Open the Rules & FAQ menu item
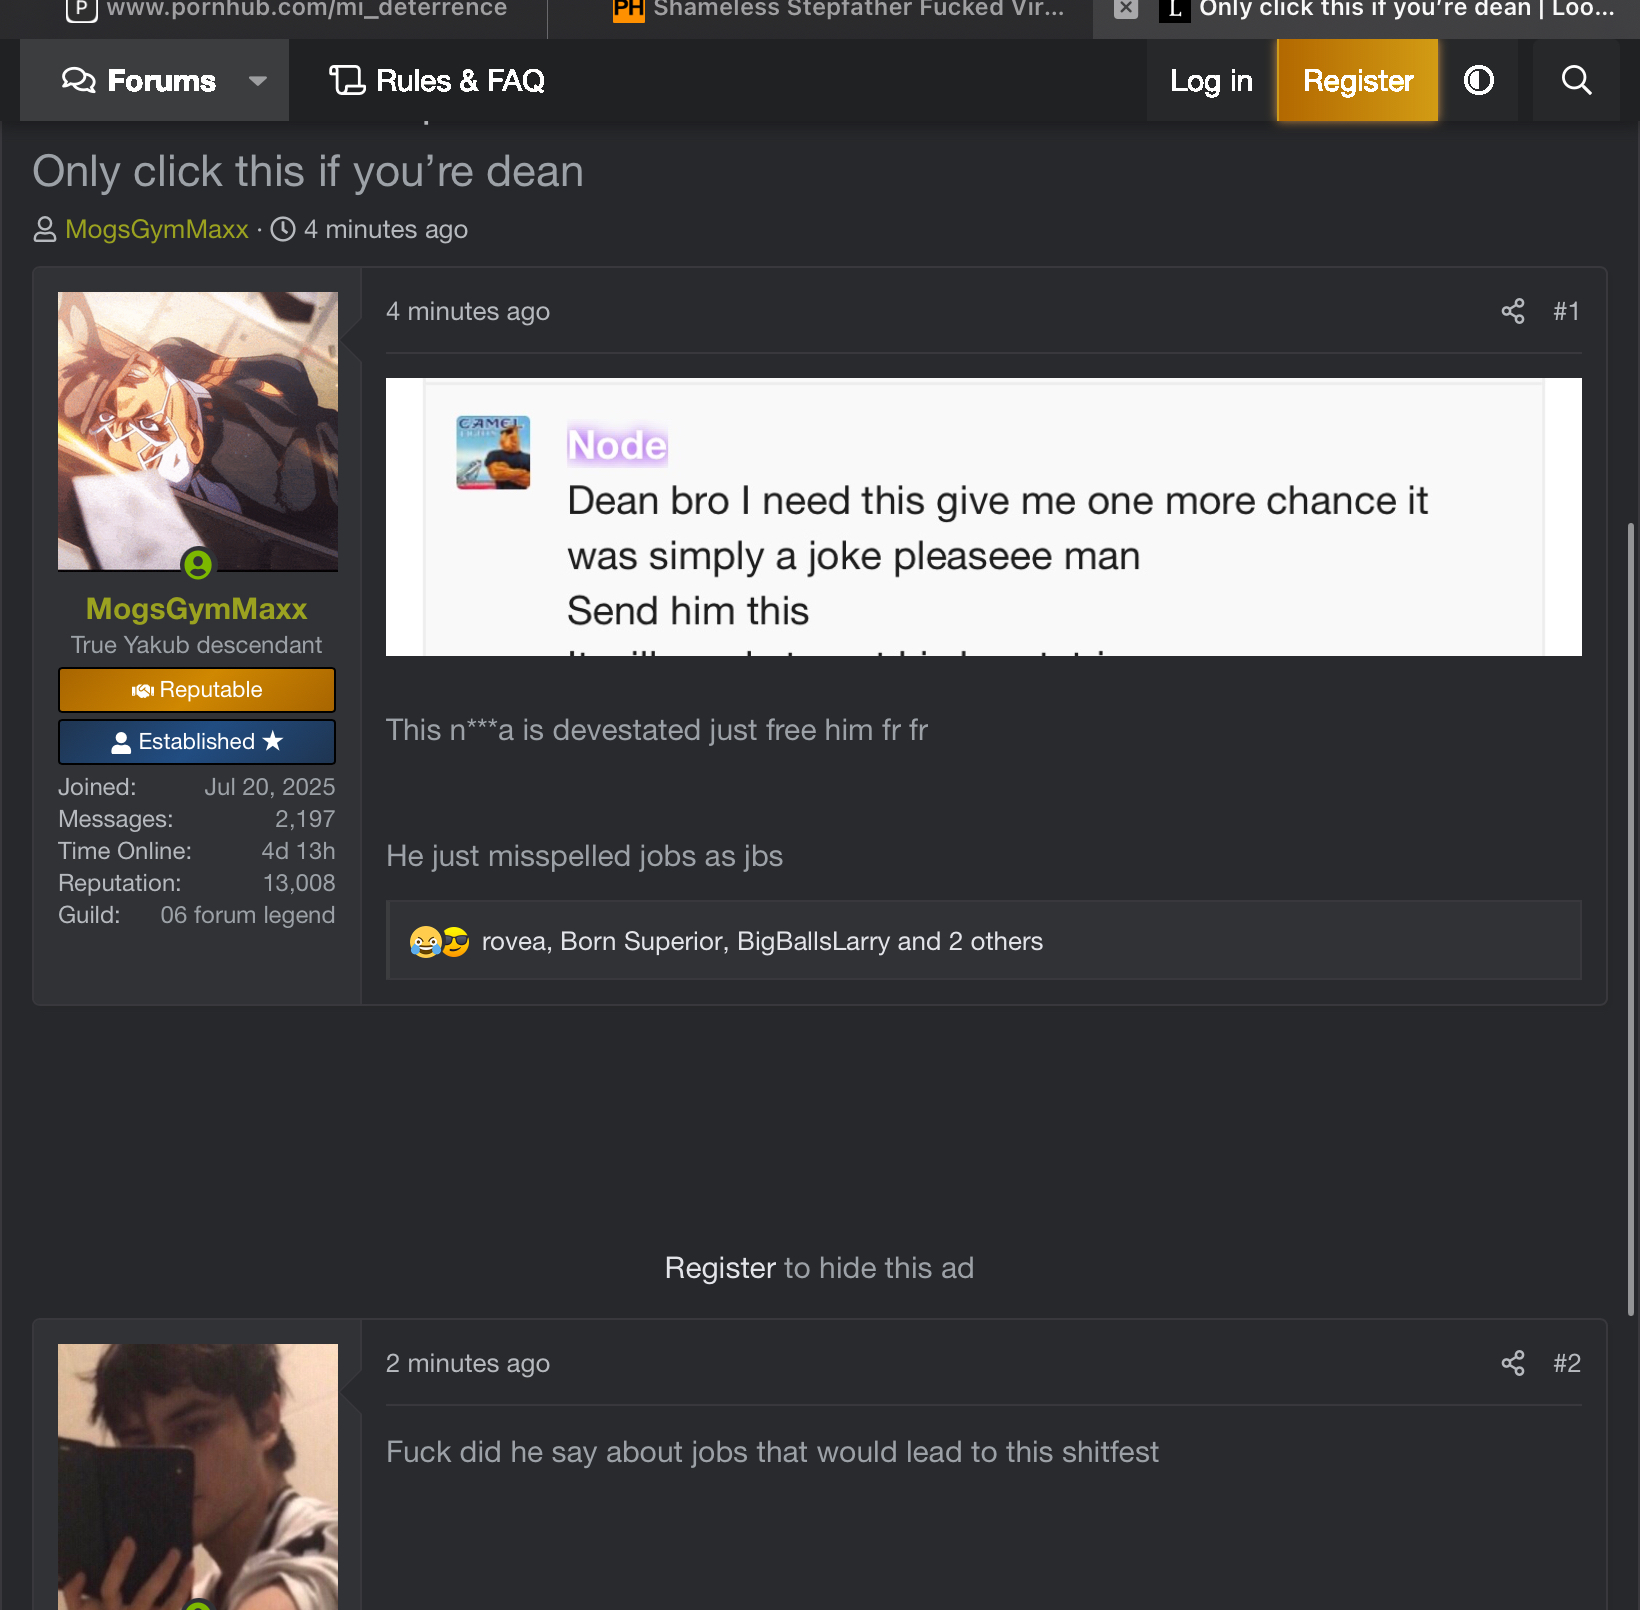 [x=459, y=80]
